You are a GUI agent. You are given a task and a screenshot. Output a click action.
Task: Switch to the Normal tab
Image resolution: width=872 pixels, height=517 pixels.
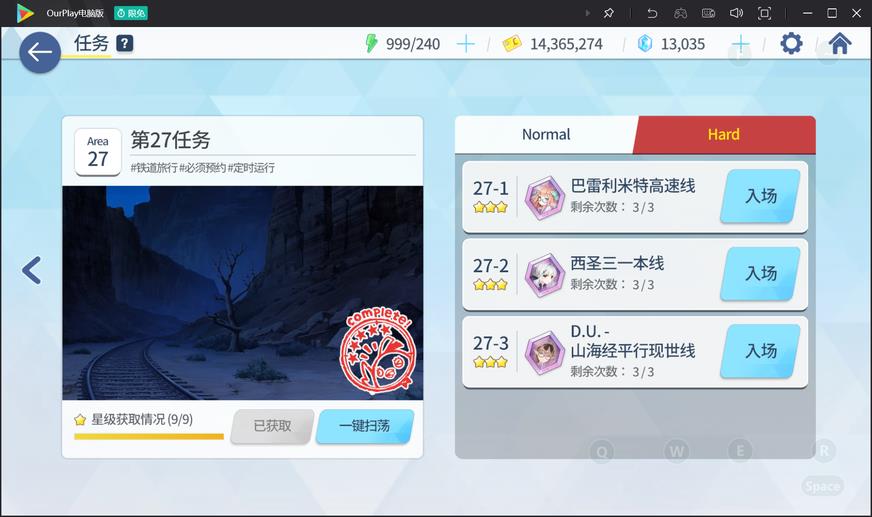pos(546,135)
